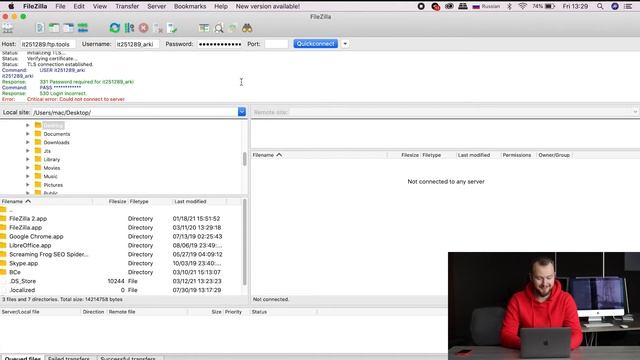Click the 'New version available!' menu

(x=268, y=6)
